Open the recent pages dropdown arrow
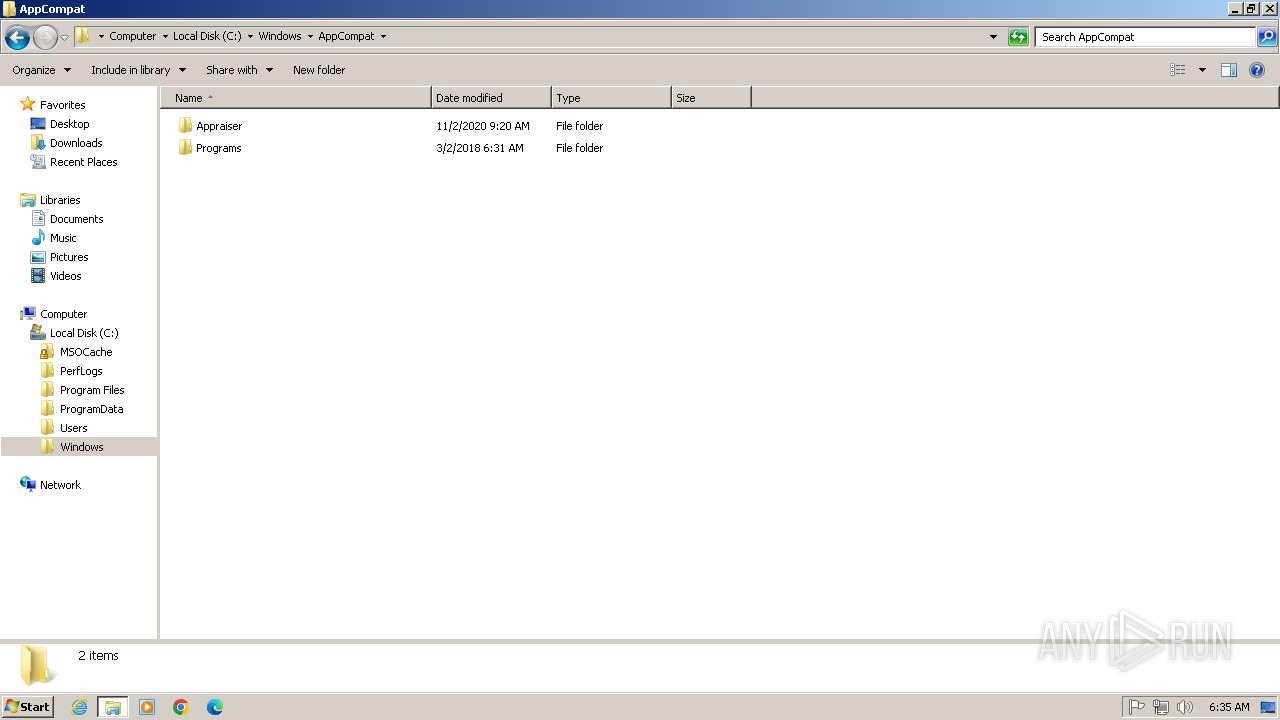The width and height of the screenshot is (1280, 720). pos(64,38)
